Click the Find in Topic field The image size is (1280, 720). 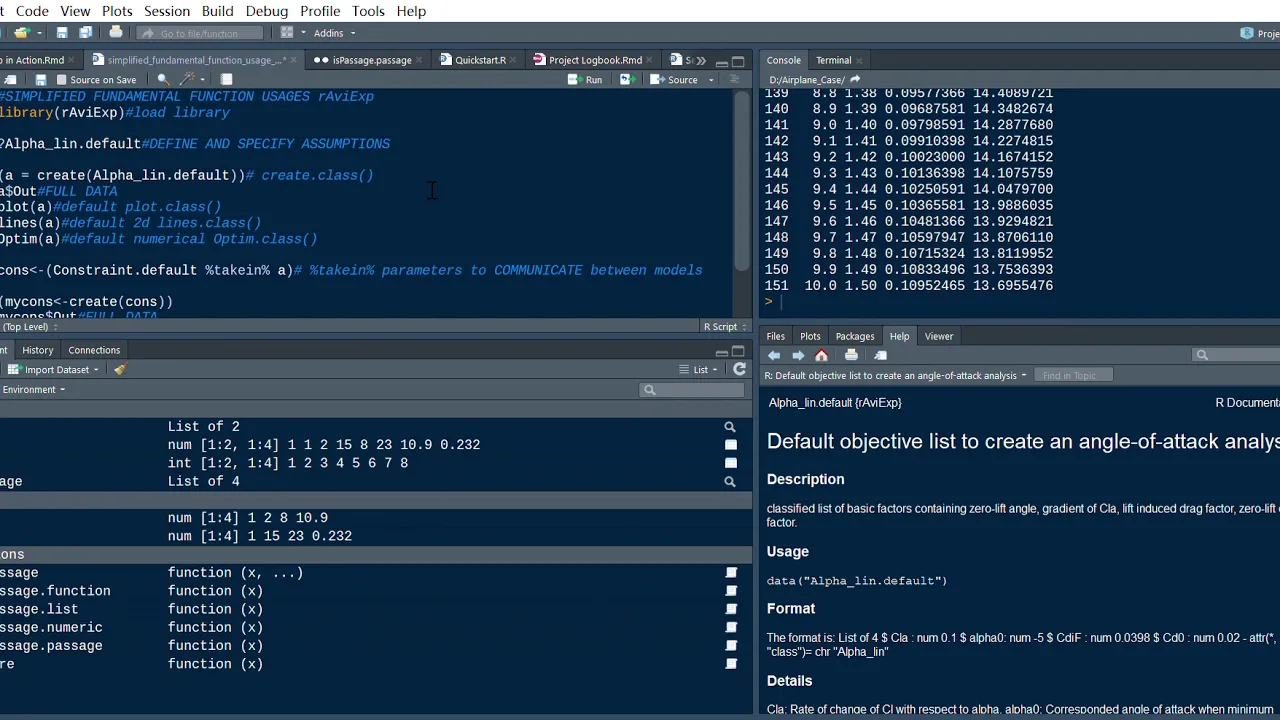[x=1075, y=376]
